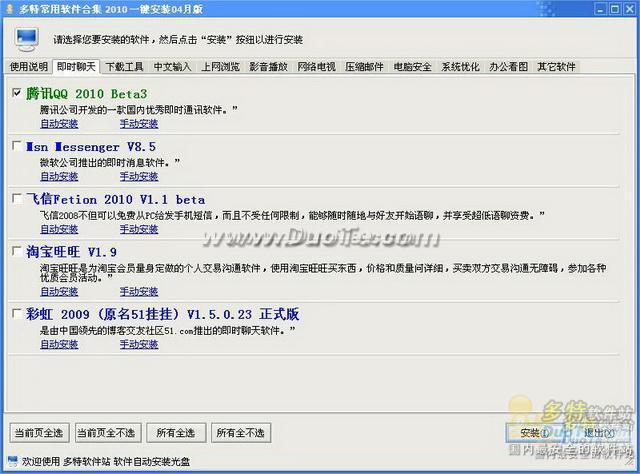Close the 多特常用软件合集 window
The height and width of the screenshot is (474, 640).
coord(629,9)
